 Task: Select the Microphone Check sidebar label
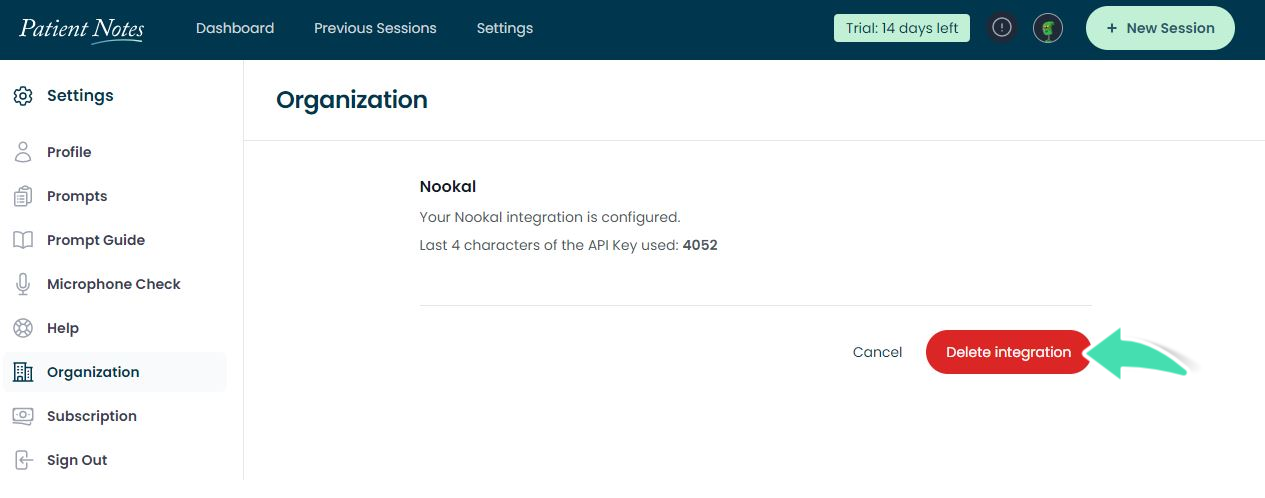[114, 284]
